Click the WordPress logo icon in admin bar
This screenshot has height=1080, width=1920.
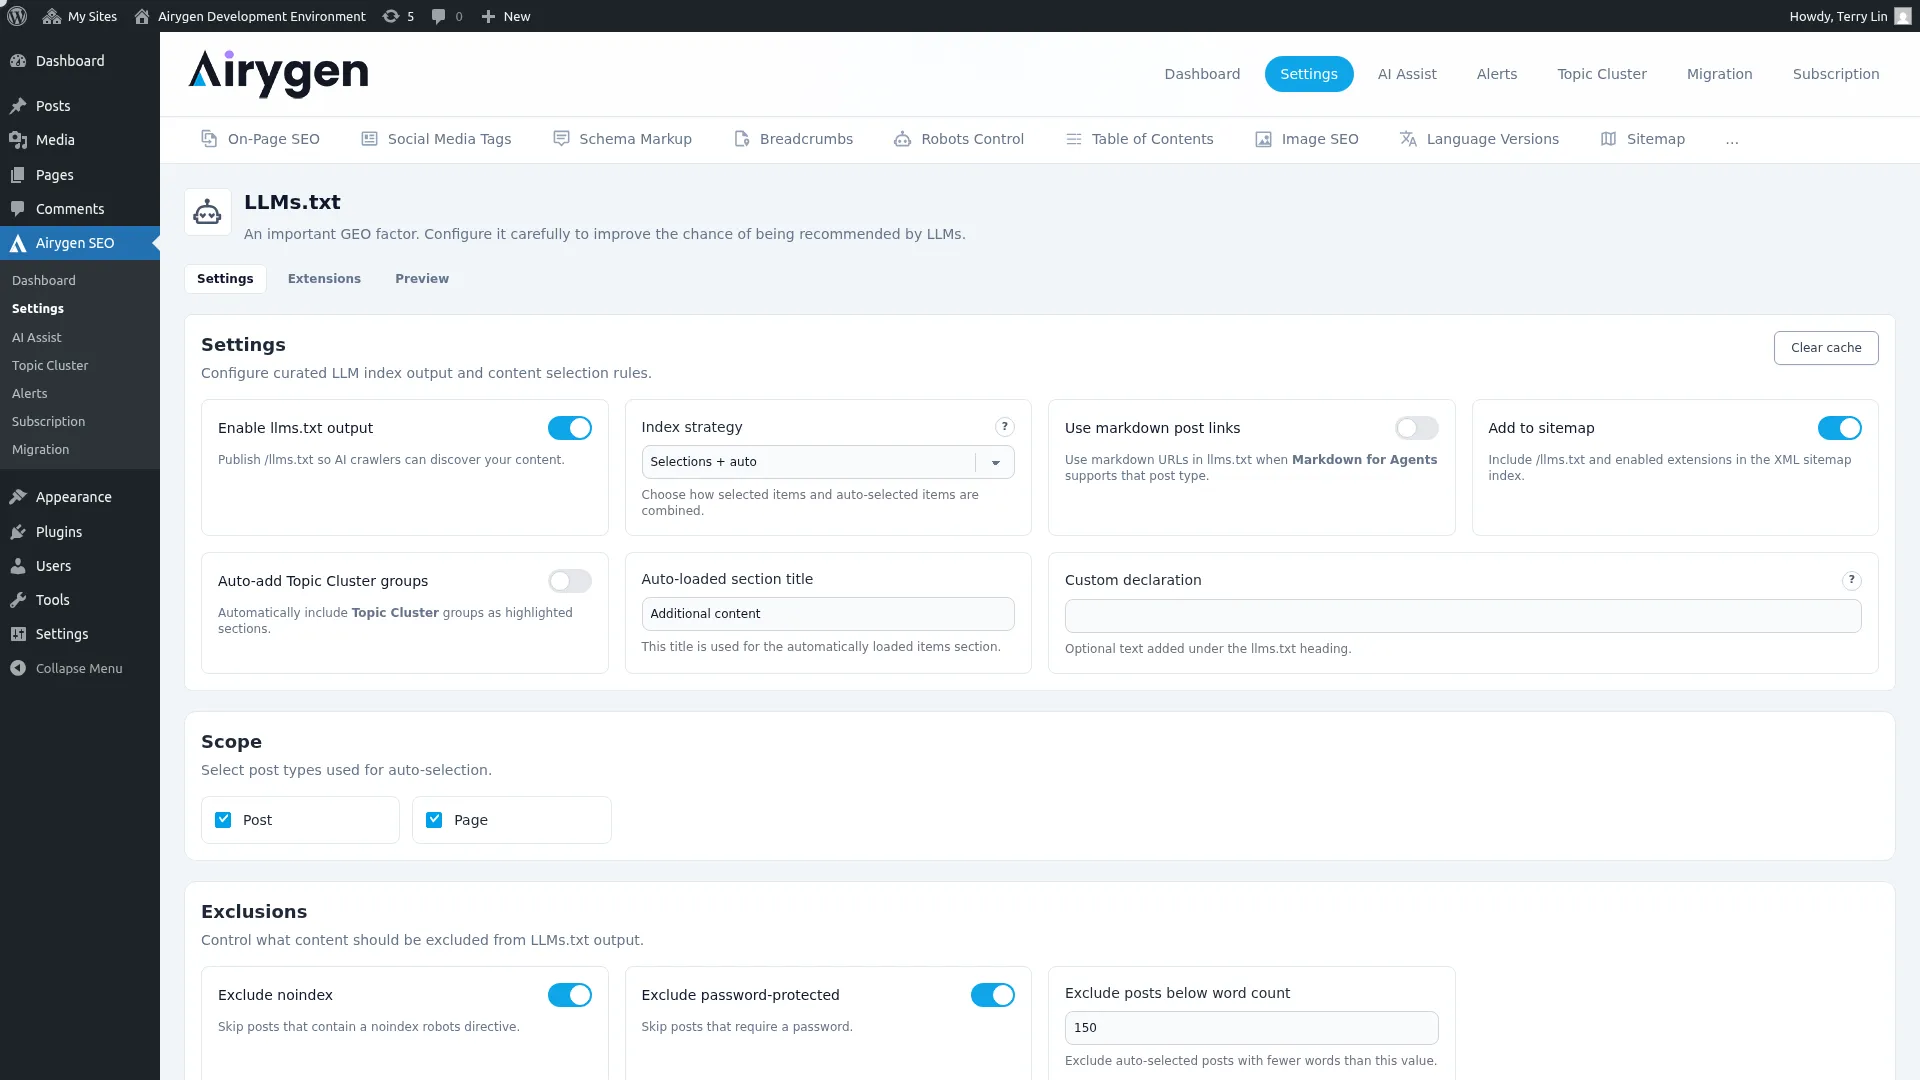click(x=17, y=16)
